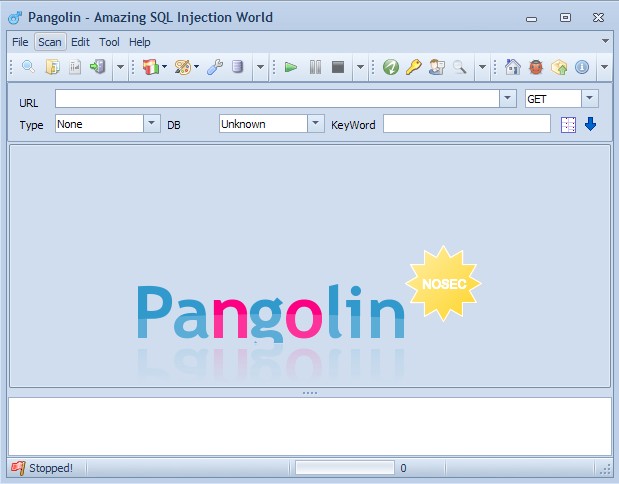Expand dropdown arrow next to flag box icon
The height and width of the screenshot is (484, 619).
pyautogui.click(x=164, y=67)
